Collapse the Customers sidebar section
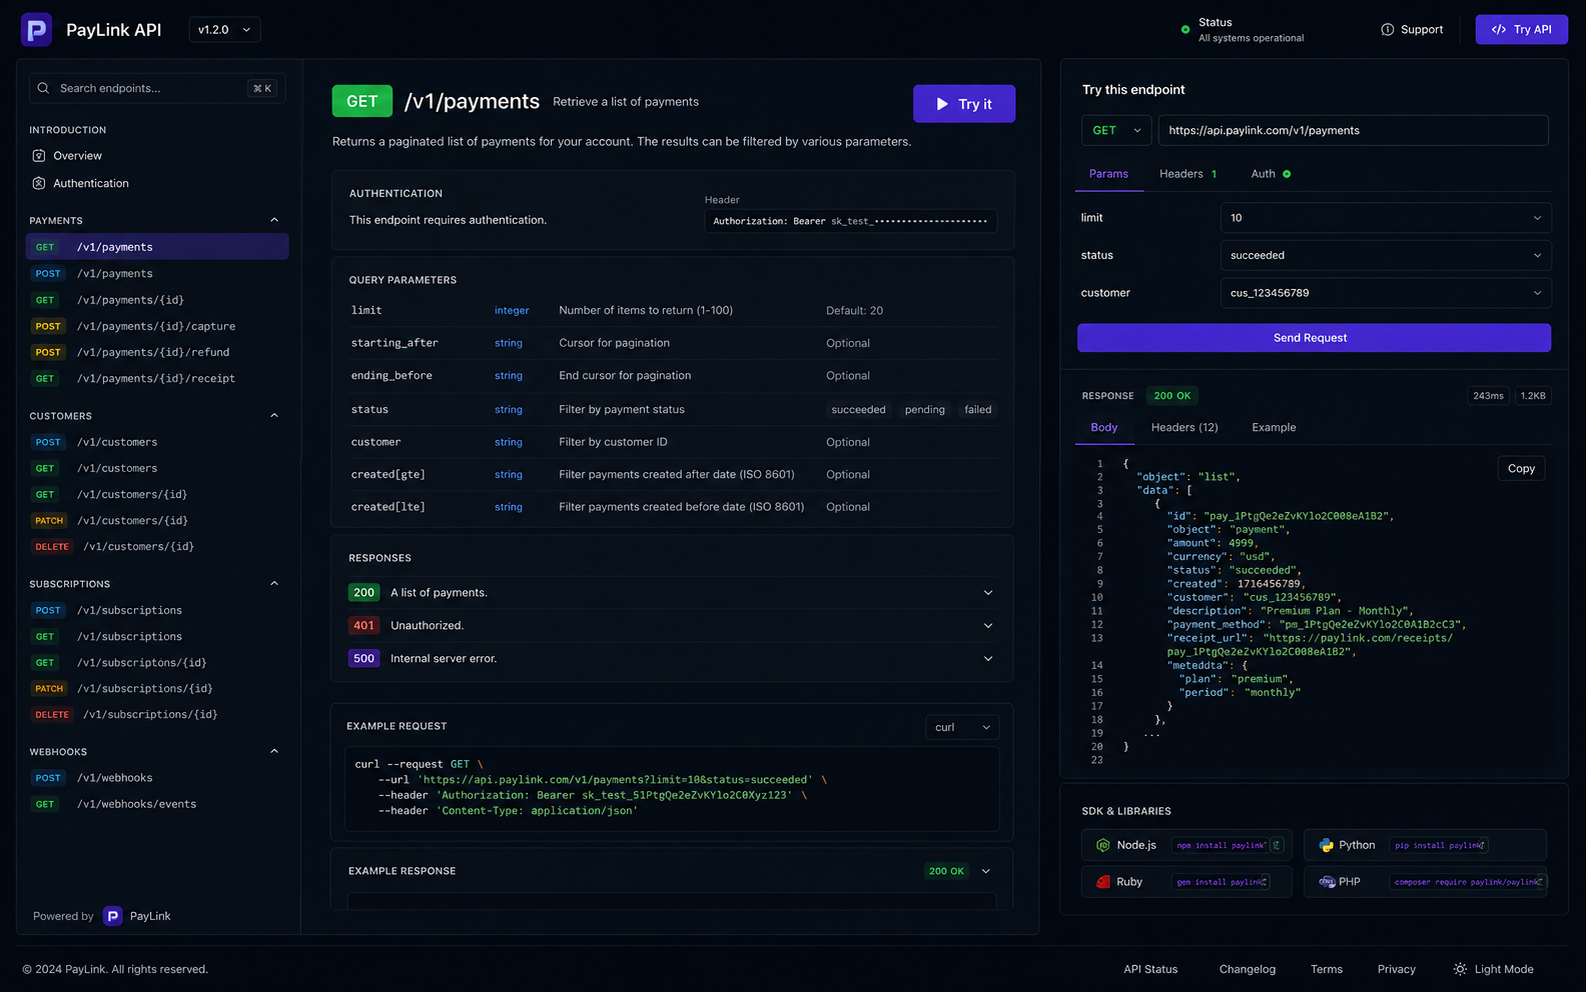Screen dimensions: 1586x992 click(x=274, y=416)
